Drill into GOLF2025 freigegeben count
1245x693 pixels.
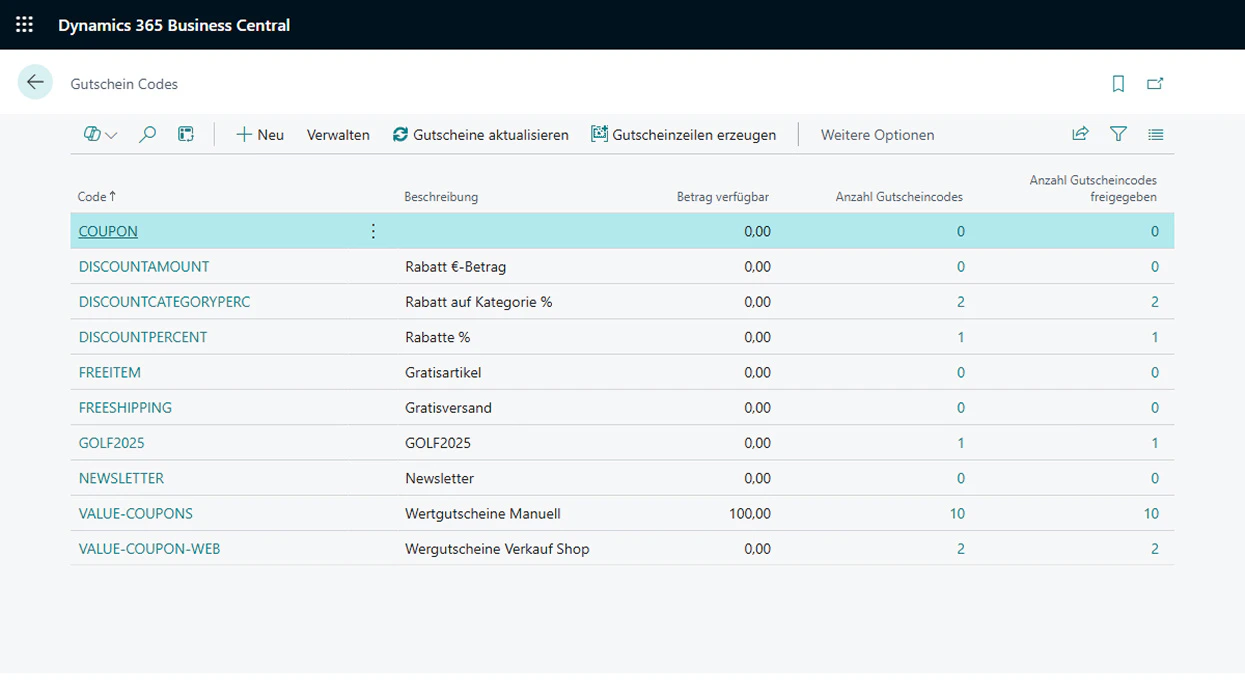coord(1155,443)
